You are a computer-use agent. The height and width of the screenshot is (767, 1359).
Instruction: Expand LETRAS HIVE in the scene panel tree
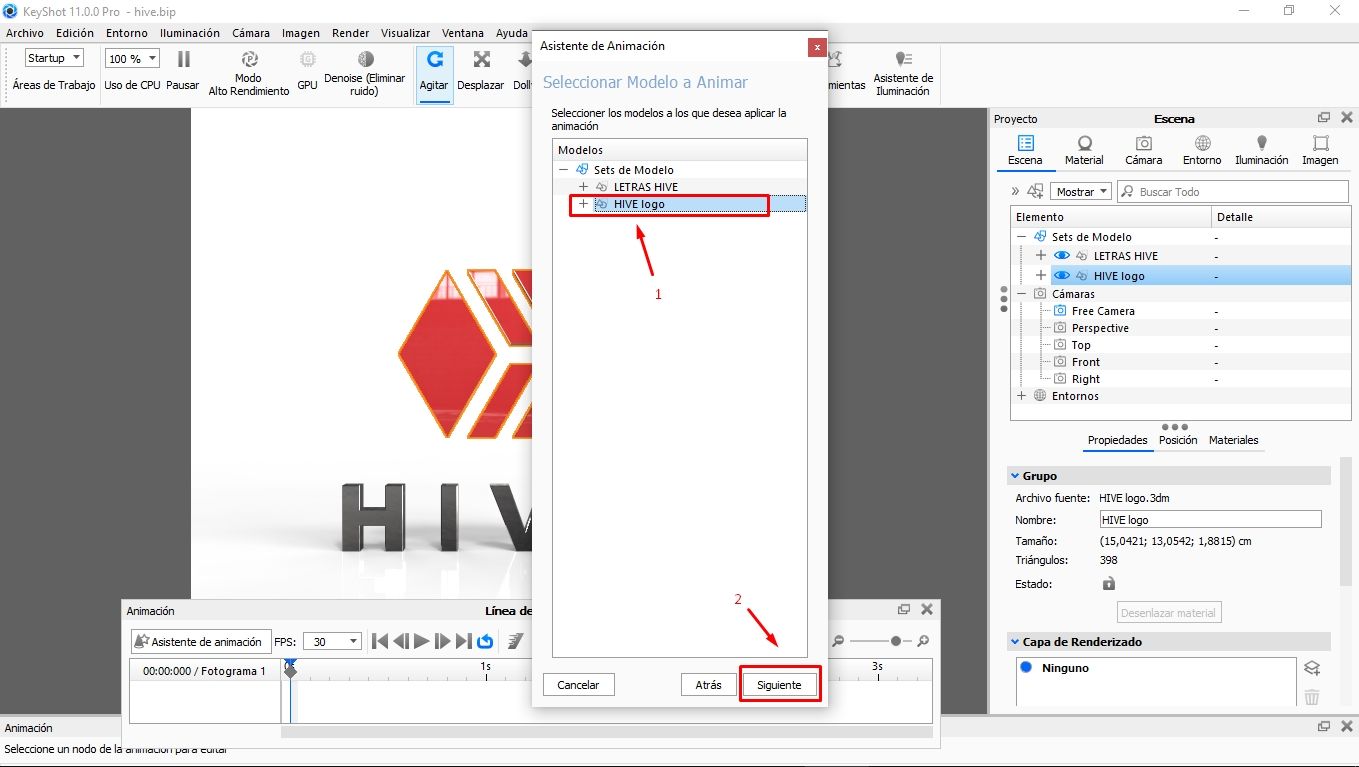[x=1041, y=256]
